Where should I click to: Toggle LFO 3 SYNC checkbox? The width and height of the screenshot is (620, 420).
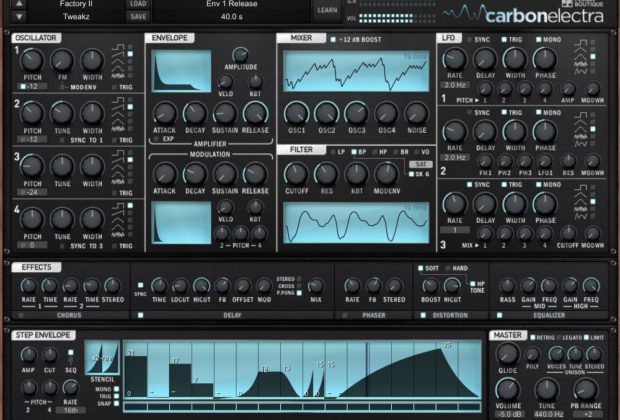coord(469,185)
